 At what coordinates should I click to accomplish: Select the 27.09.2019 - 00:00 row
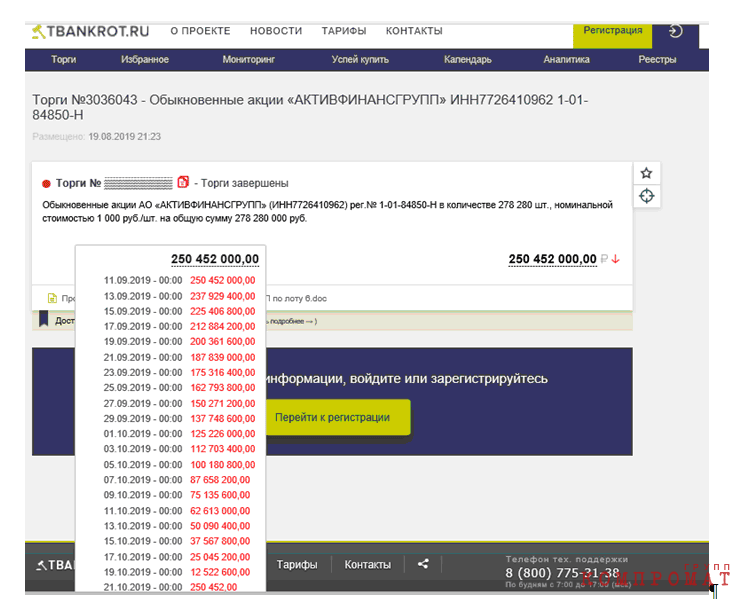[180, 404]
